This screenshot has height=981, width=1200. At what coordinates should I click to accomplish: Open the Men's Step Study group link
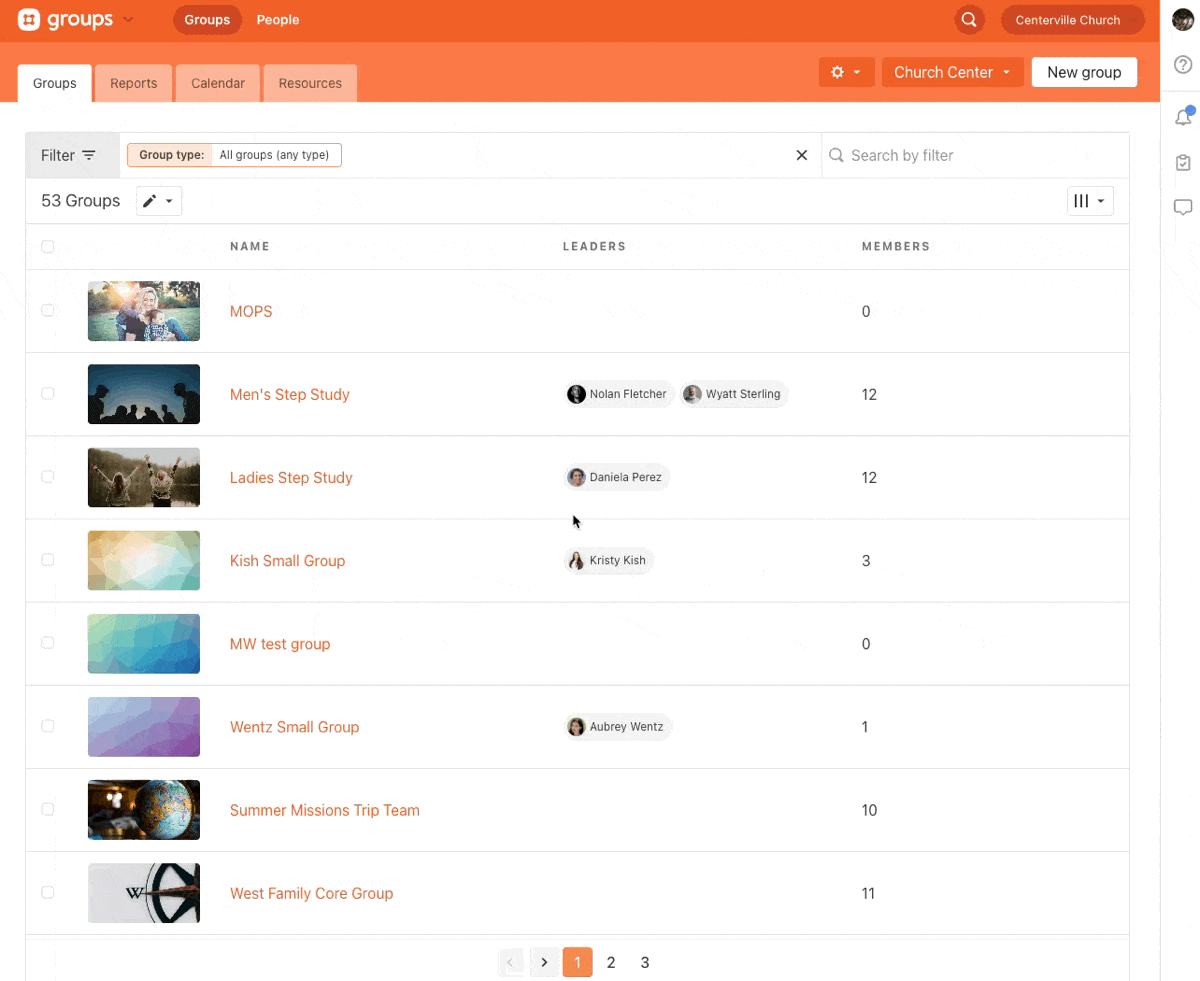[x=289, y=394]
